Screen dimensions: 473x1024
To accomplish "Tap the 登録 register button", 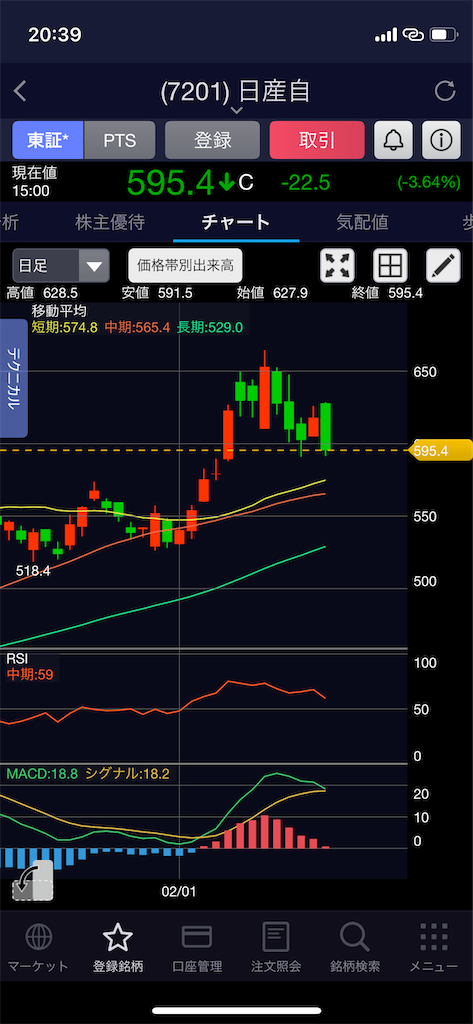I will pos(212,140).
